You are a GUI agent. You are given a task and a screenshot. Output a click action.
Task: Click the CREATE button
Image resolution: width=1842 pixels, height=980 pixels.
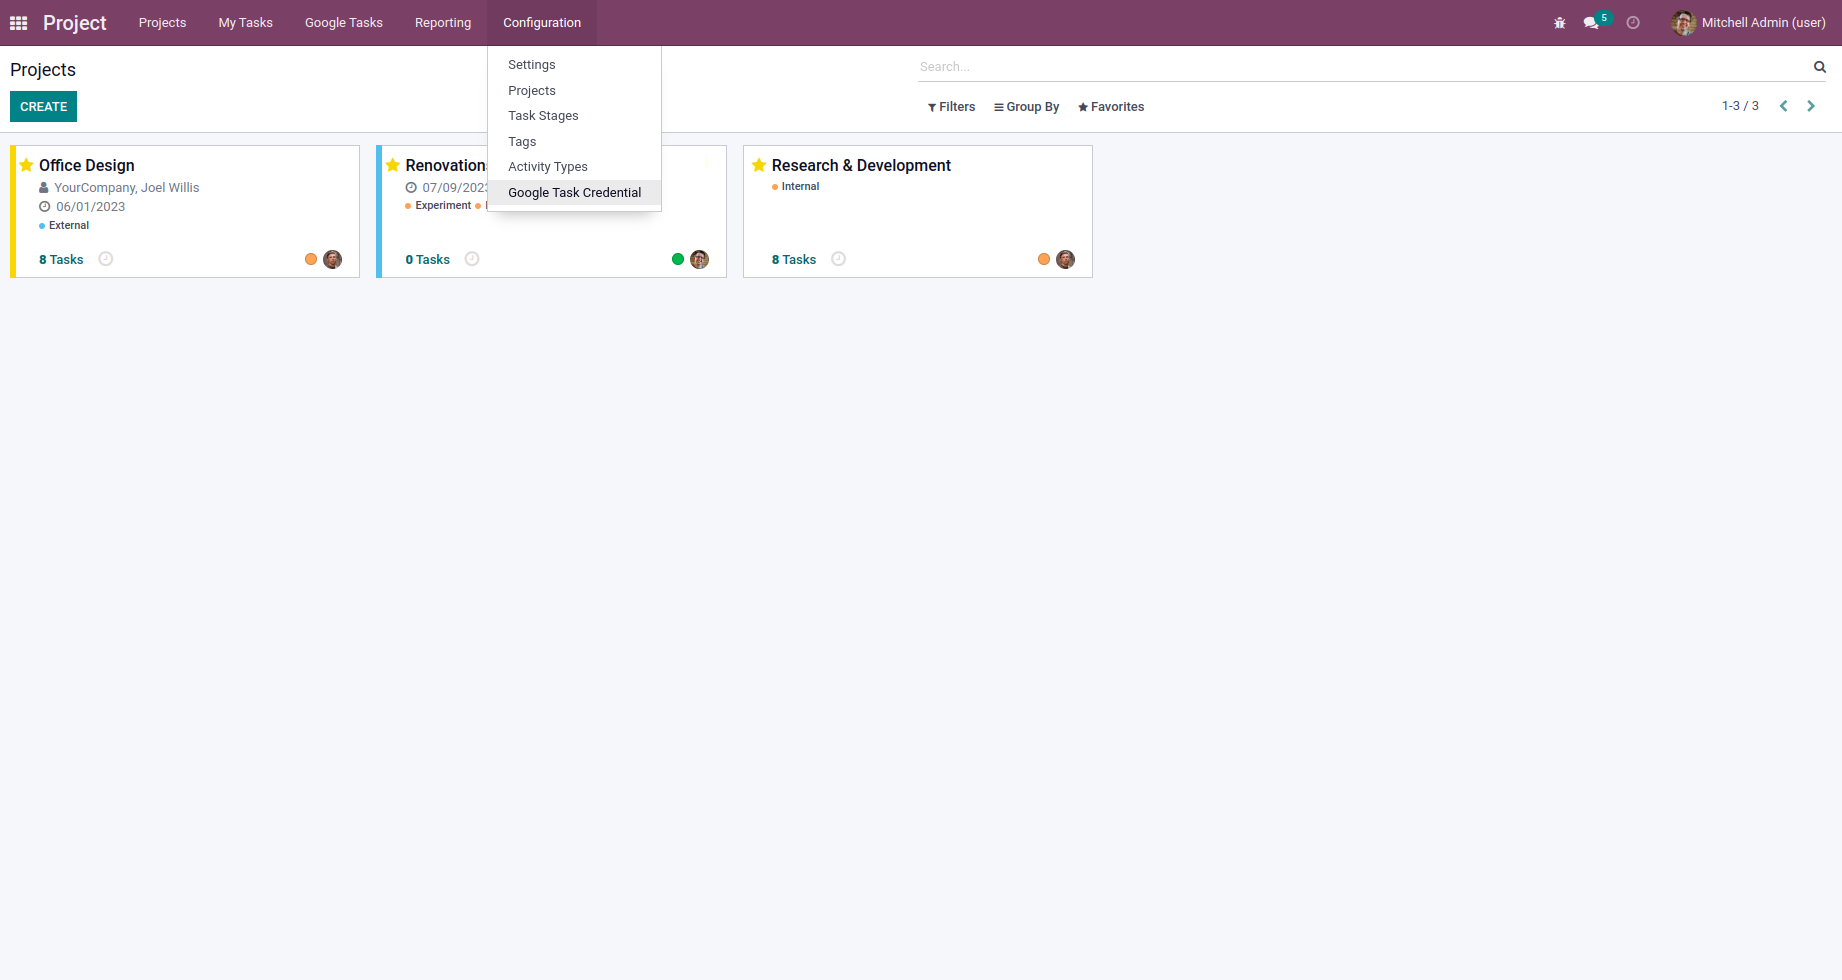[44, 107]
